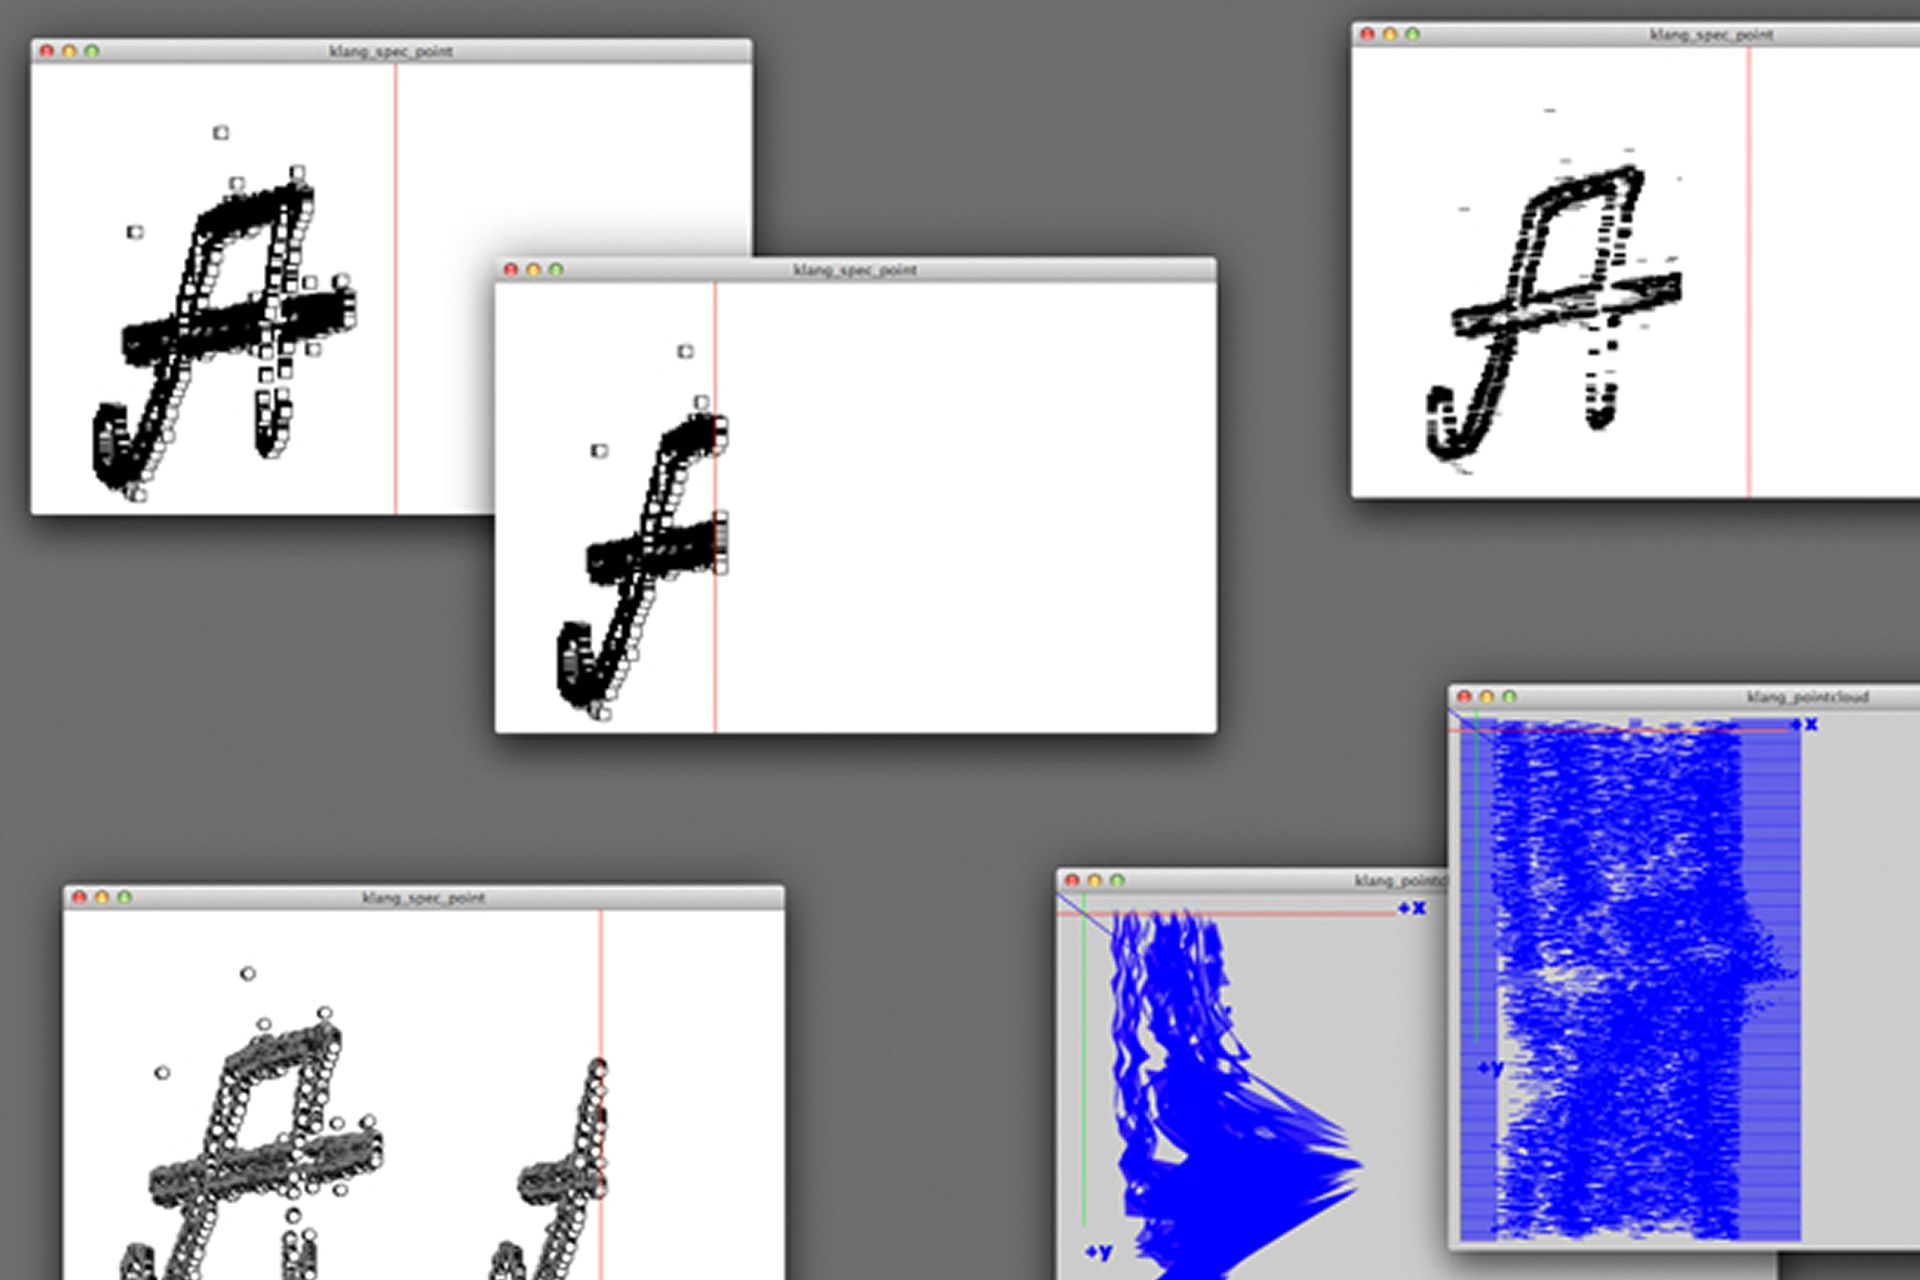The height and width of the screenshot is (1280, 1920).
Task: Click the klang_spec_point title of the top-left window
Action: click(x=391, y=51)
